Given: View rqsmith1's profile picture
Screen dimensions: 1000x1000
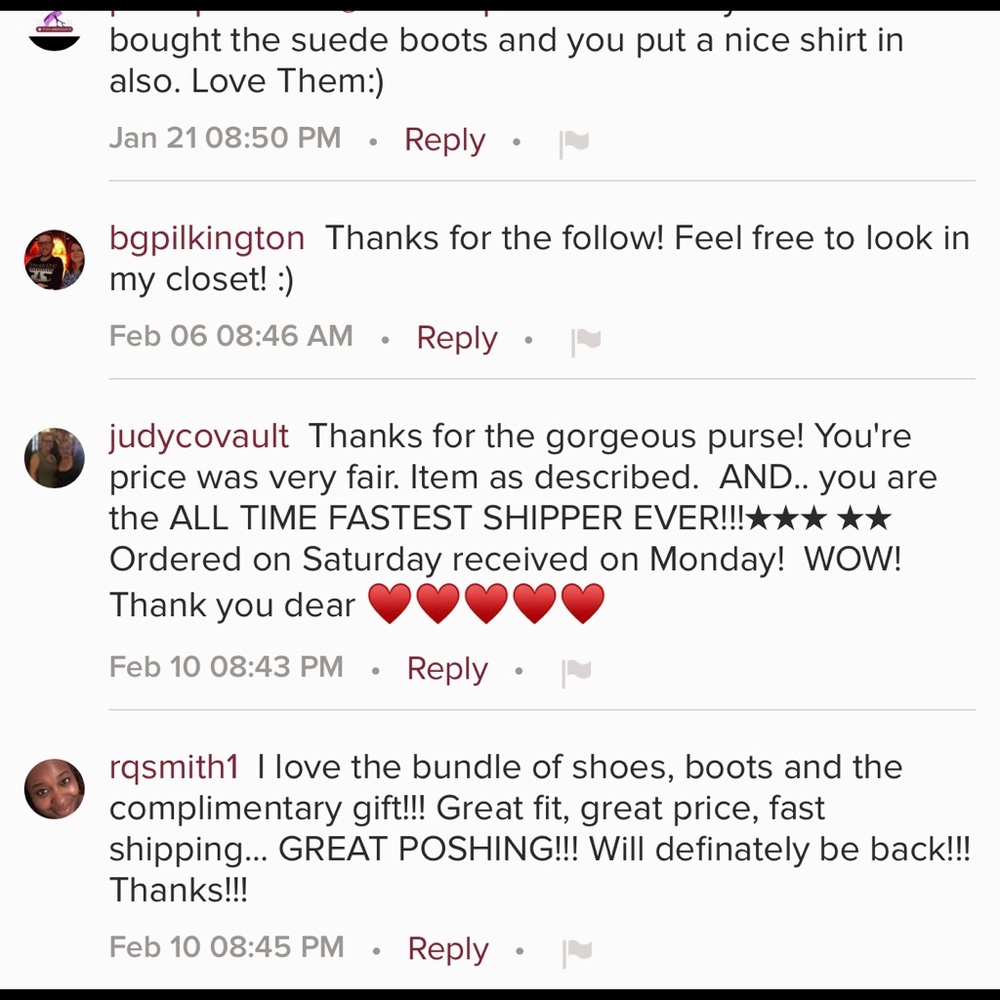Looking at the screenshot, I should tap(54, 787).
